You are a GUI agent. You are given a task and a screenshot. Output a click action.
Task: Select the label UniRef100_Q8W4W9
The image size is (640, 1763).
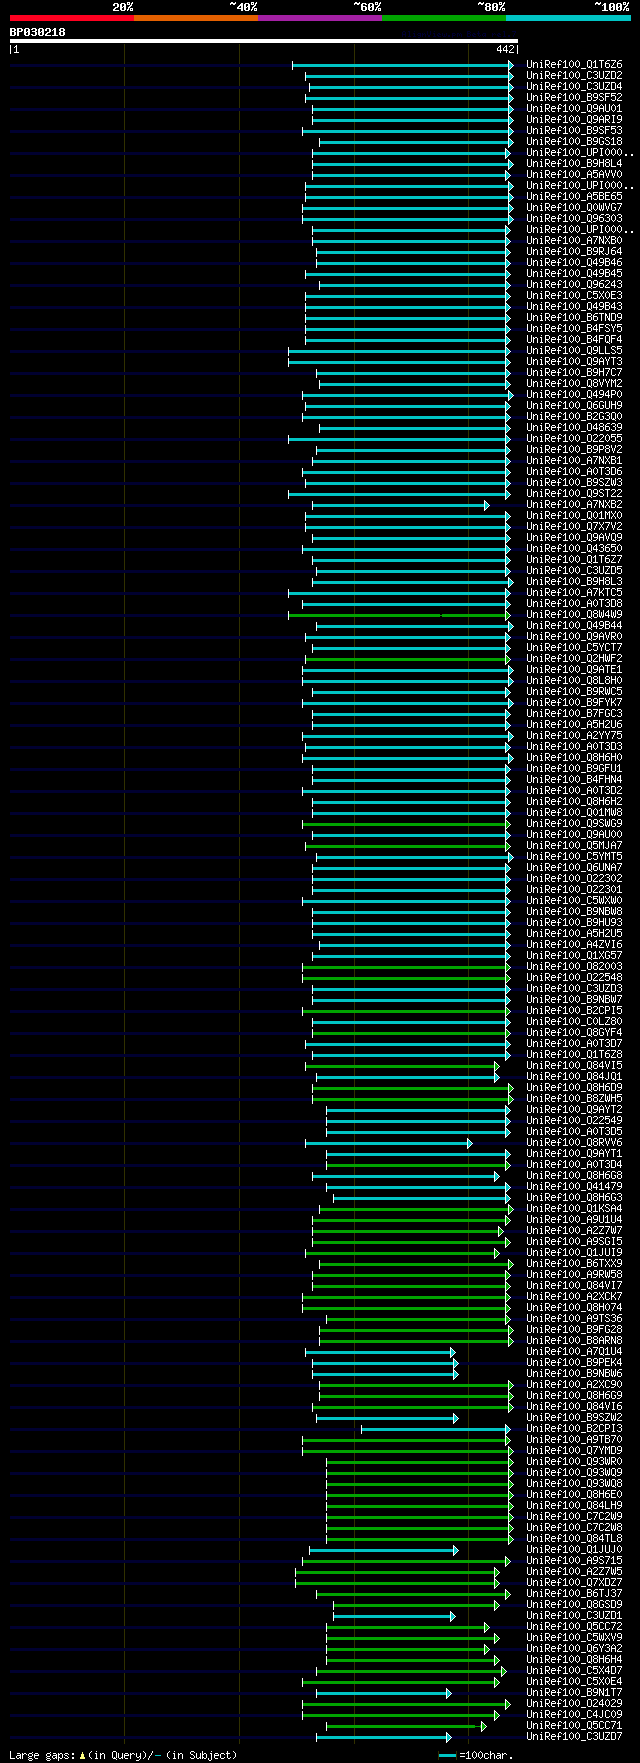(x=574, y=614)
